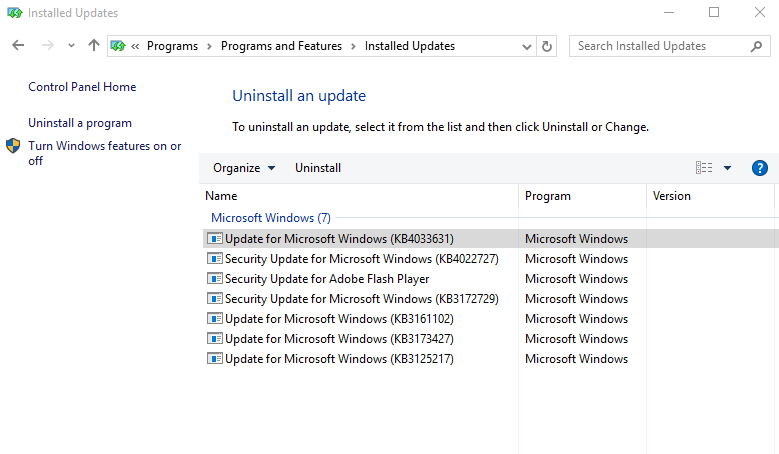This screenshot has height=454, width=779.
Task: Open the address bar history dropdown
Action: [527, 46]
